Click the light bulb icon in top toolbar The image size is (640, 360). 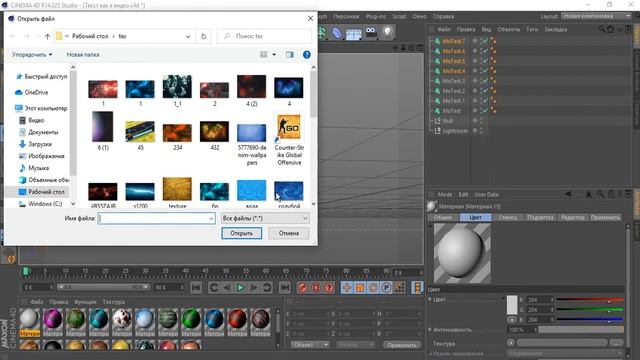[x=387, y=32]
